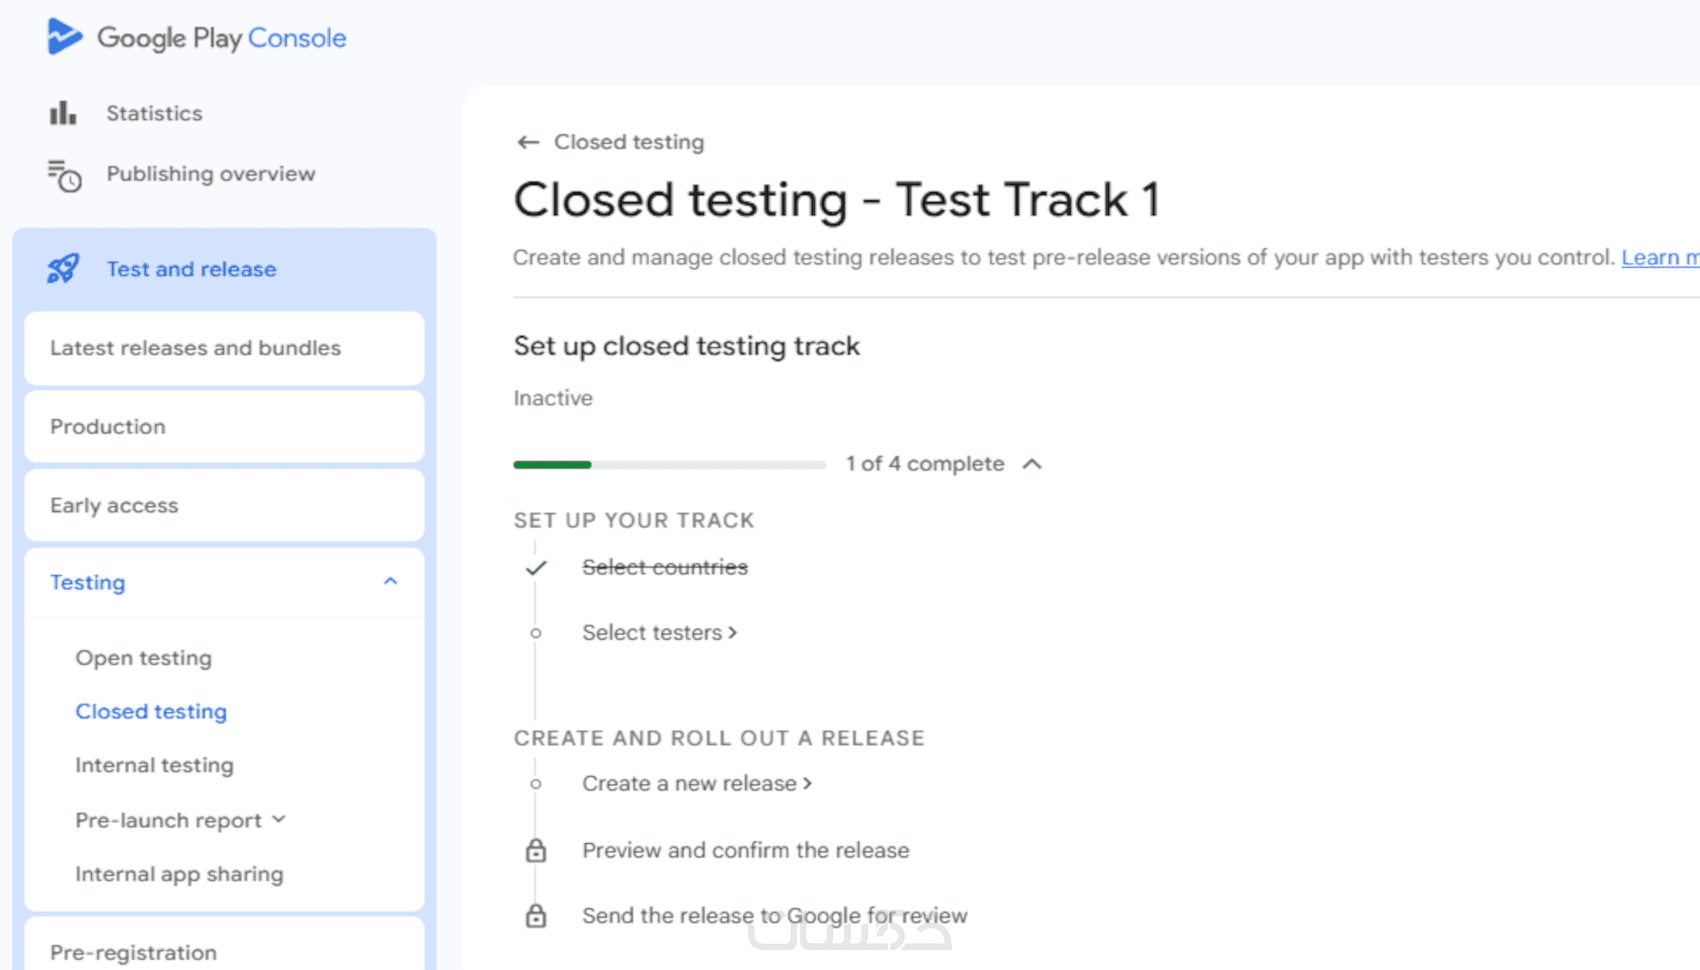Viewport: 1700px width, 970px height.
Task: Click the back arrow beside Closed testing
Action: [x=528, y=142]
